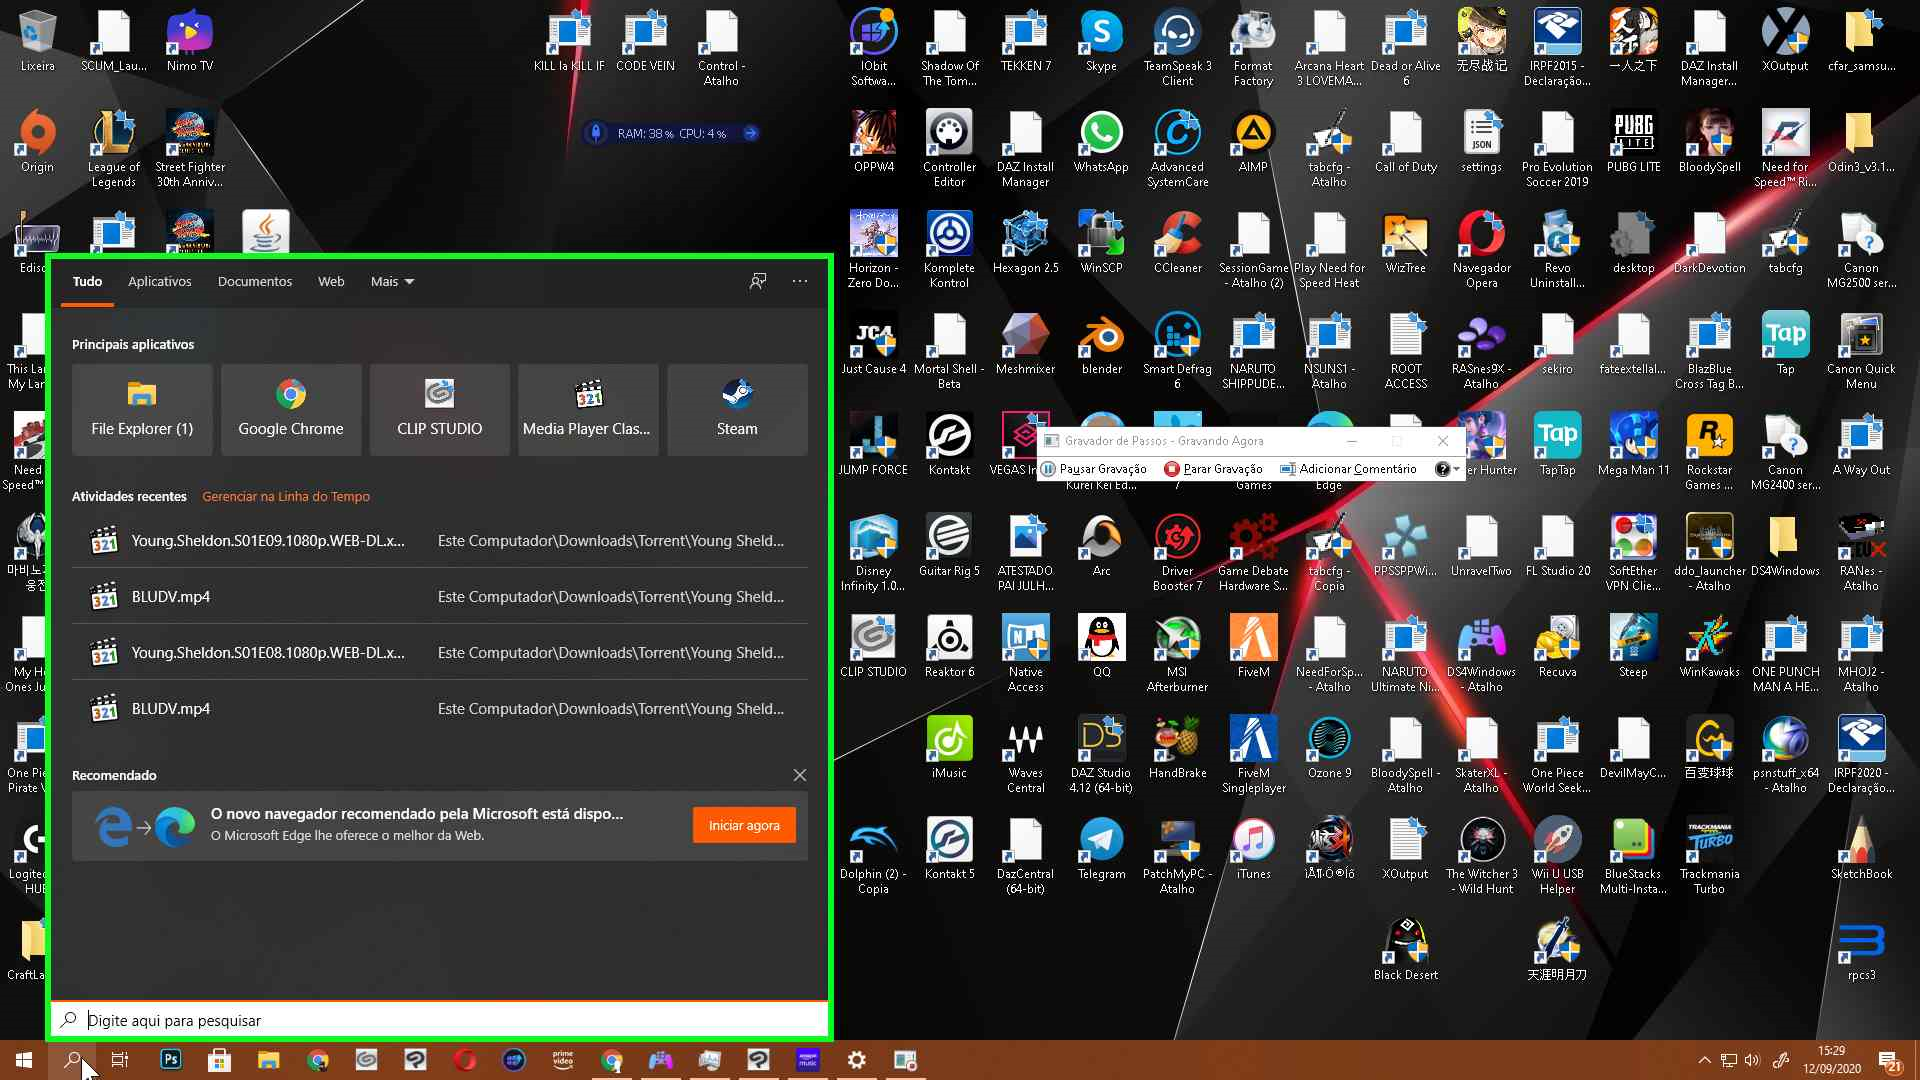1920x1080 pixels.
Task: Open WhatsApp desktop shortcut
Action: [x=1101, y=142]
